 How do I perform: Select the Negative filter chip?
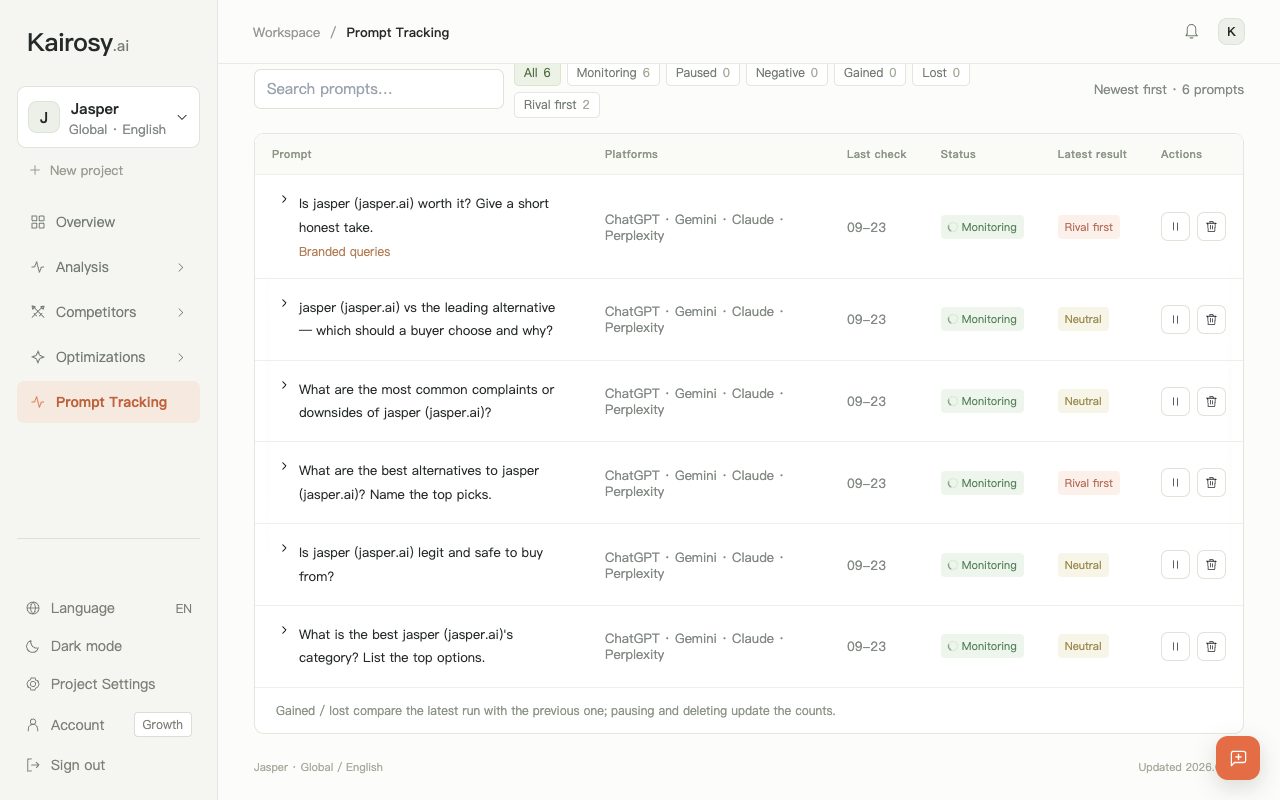(786, 73)
